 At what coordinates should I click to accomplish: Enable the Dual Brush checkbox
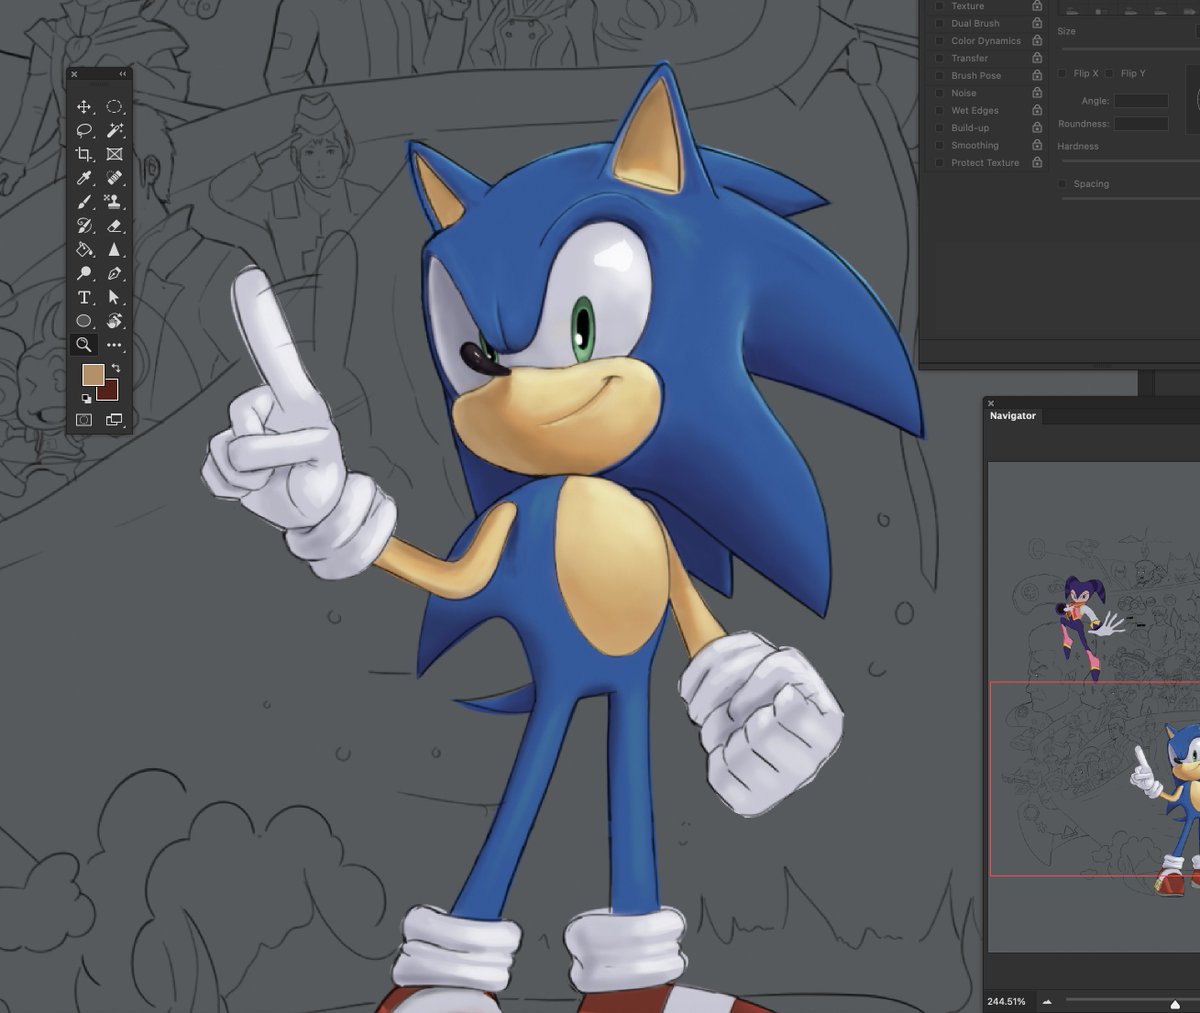coord(939,23)
